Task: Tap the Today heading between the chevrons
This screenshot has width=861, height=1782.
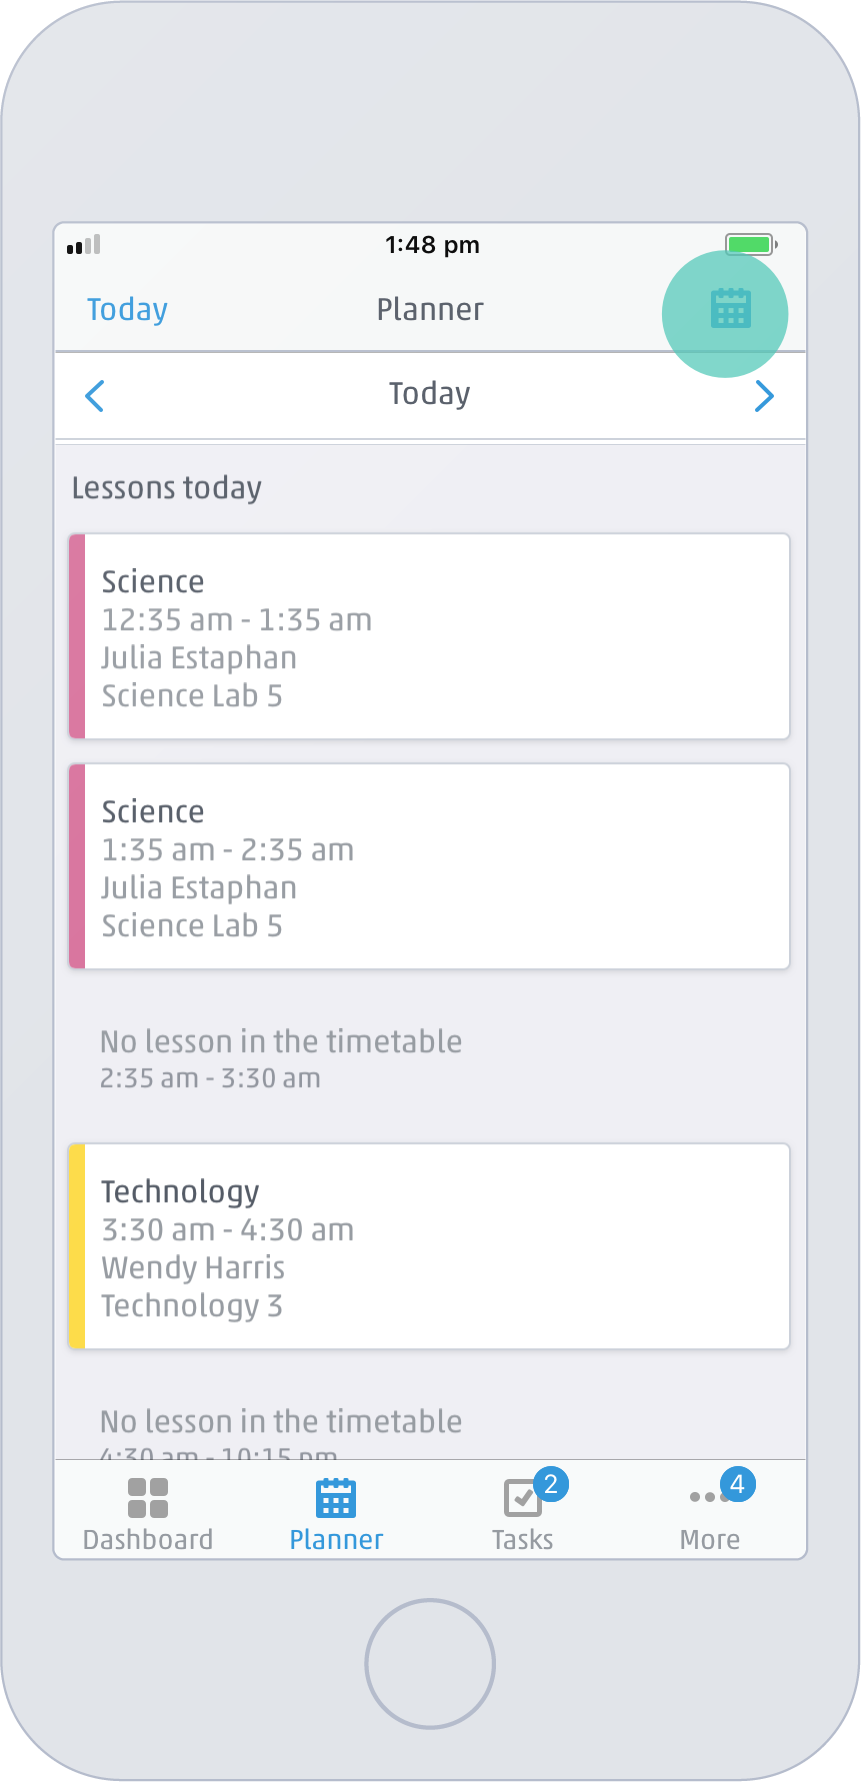Action: pyautogui.click(x=429, y=394)
